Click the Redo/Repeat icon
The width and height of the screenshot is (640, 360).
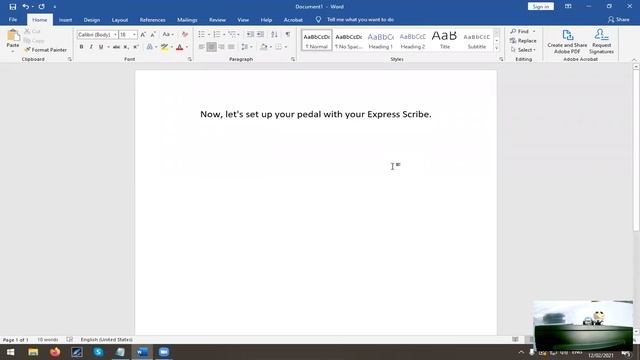[x=42, y=7]
